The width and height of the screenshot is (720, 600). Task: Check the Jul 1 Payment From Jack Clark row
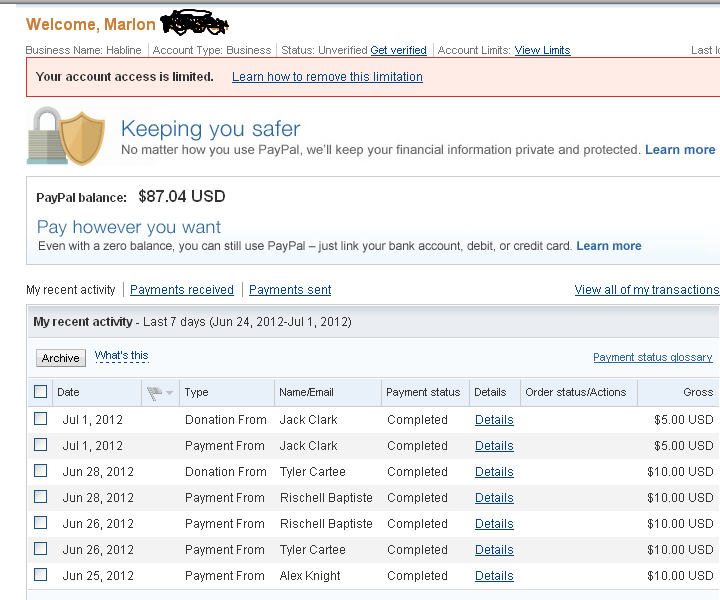click(40, 445)
